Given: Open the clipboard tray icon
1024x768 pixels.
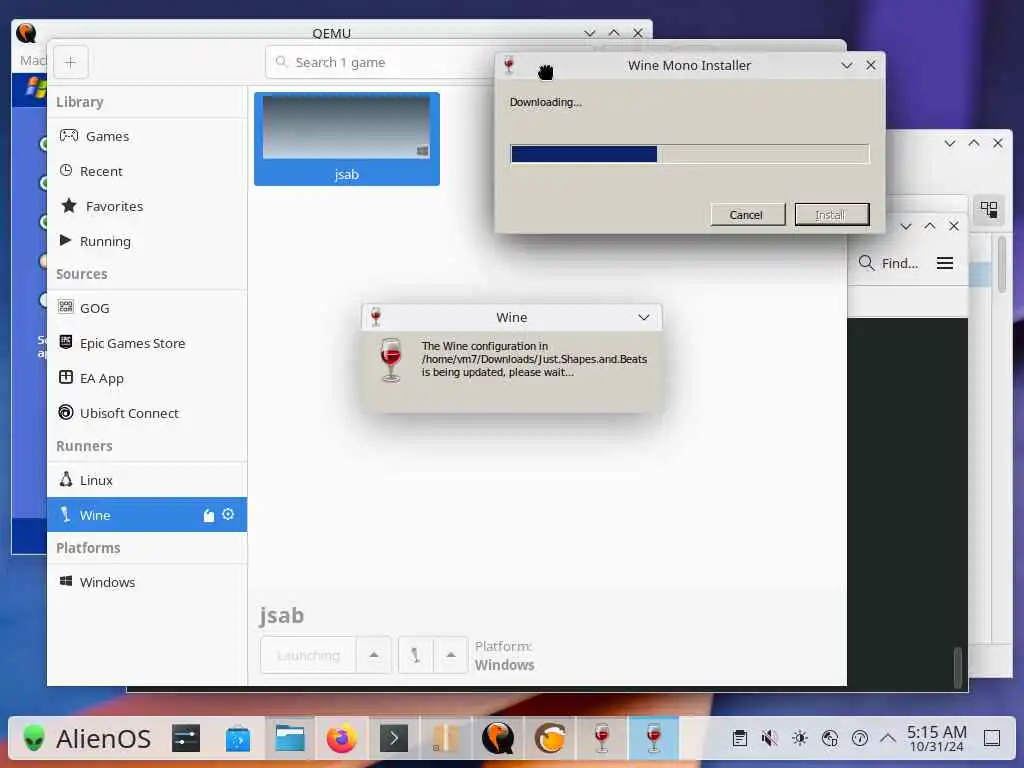Looking at the screenshot, I should (x=740, y=739).
